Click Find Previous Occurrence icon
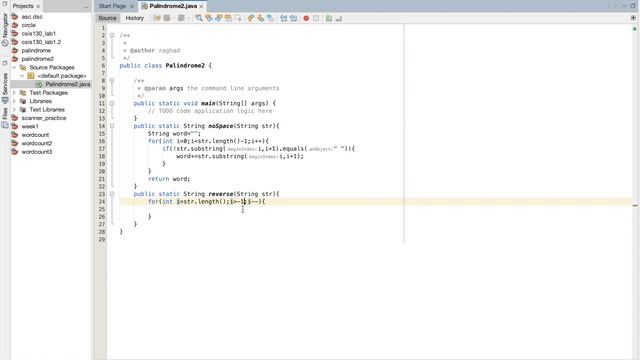 [209, 18]
